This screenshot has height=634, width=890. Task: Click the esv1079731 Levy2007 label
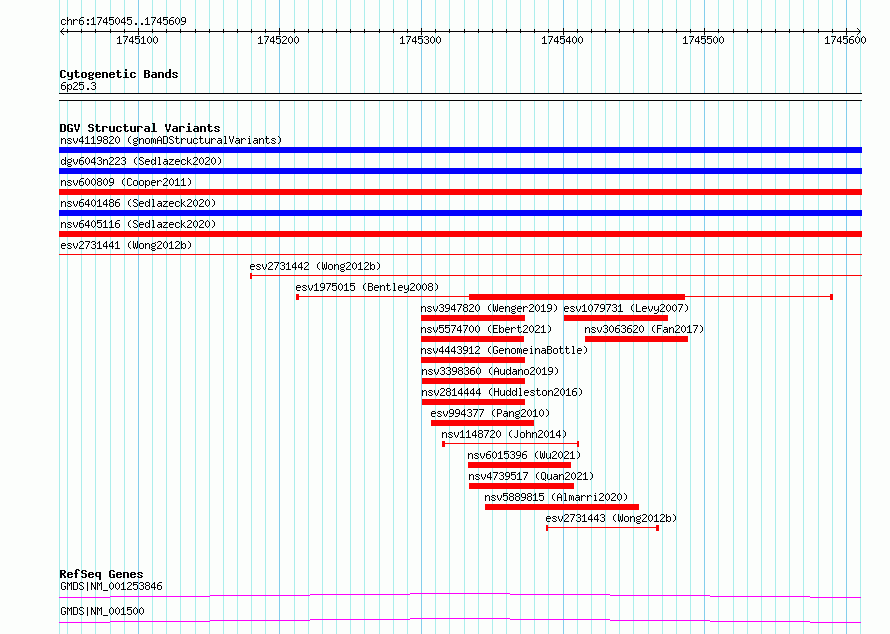(x=626, y=308)
